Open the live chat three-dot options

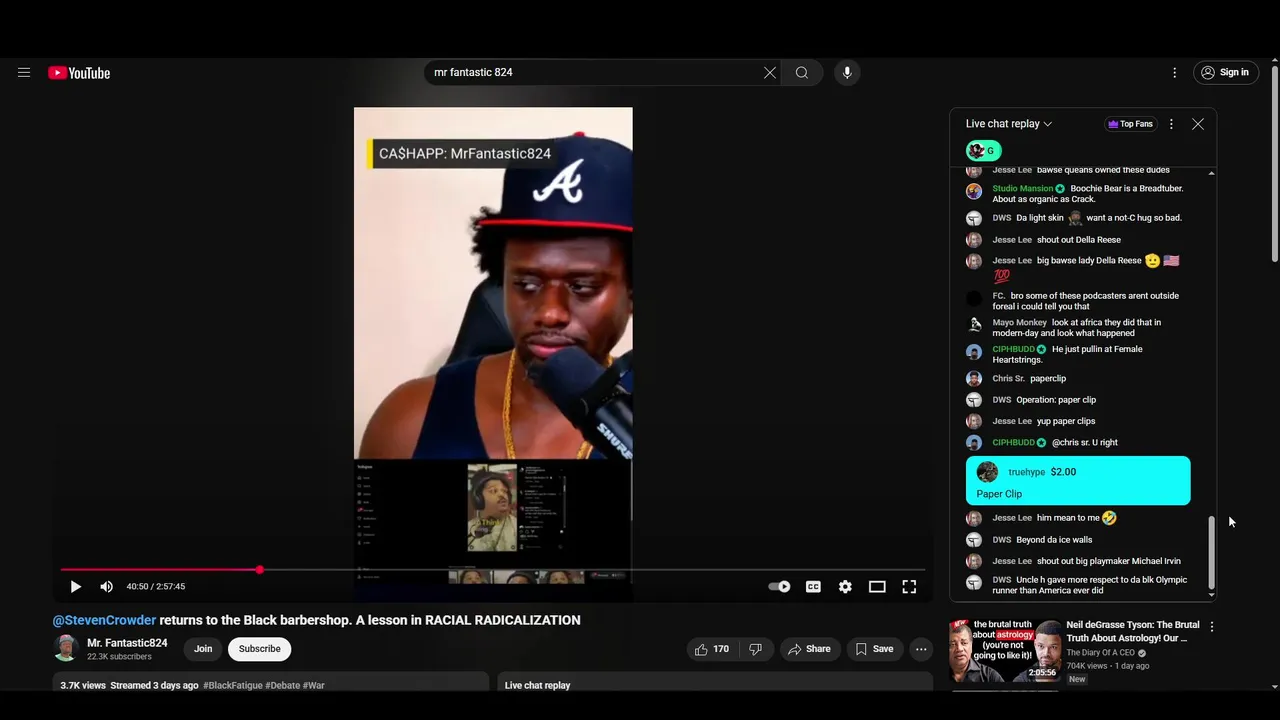(1171, 124)
